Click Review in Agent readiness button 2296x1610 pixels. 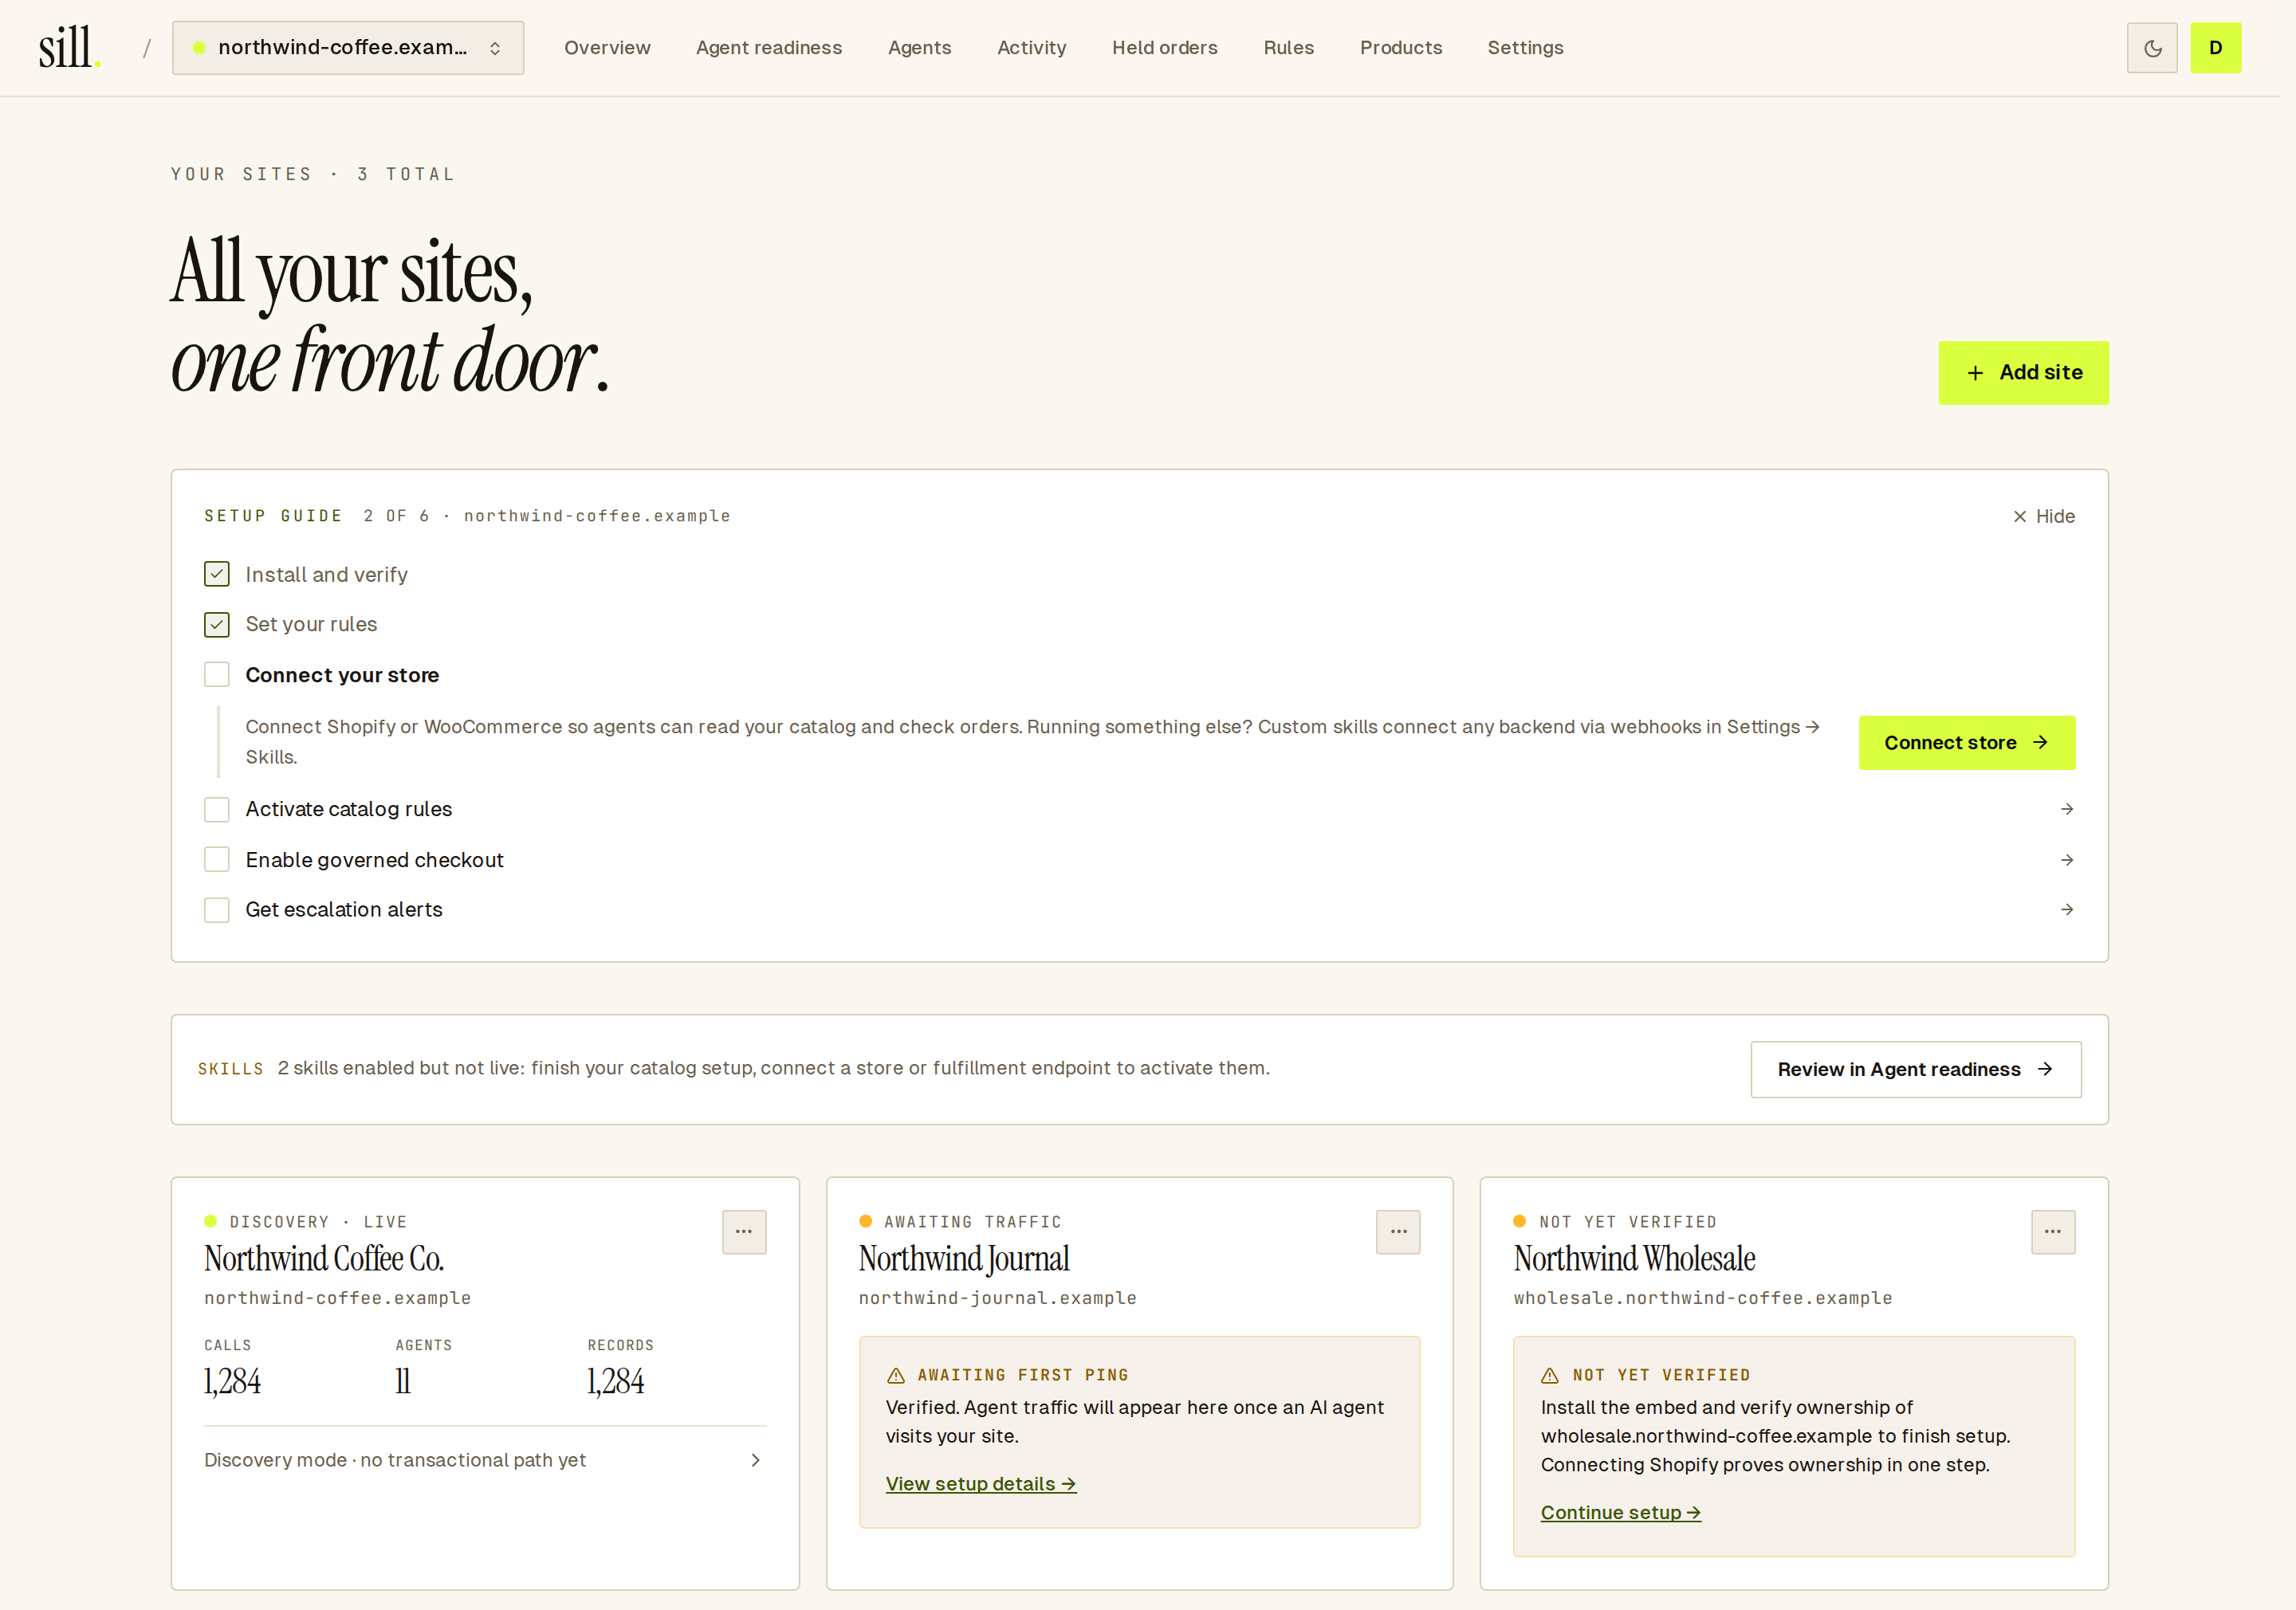coord(1915,1070)
